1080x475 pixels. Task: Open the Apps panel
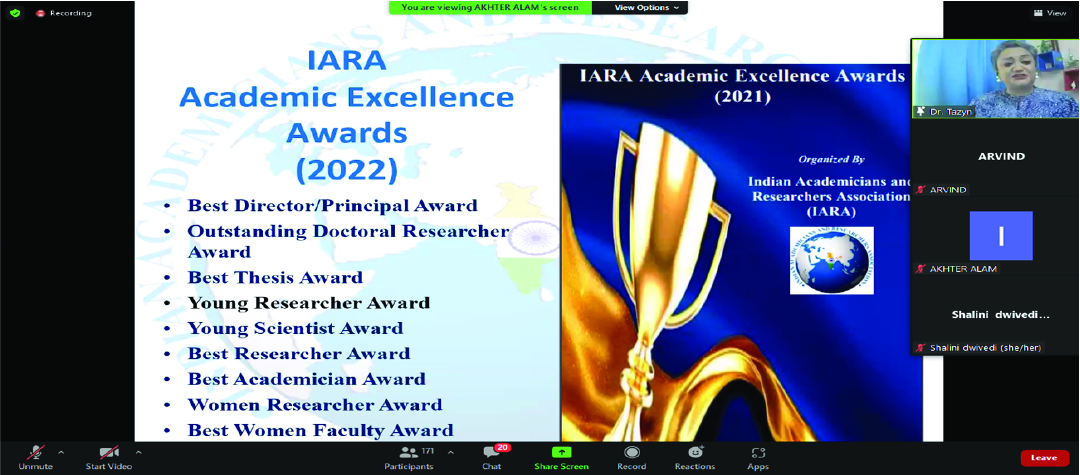click(x=758, y=458)
